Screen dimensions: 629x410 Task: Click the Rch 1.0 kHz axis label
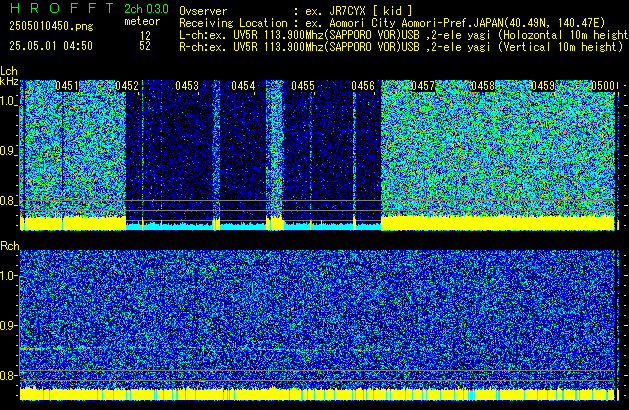coord(8,276)
